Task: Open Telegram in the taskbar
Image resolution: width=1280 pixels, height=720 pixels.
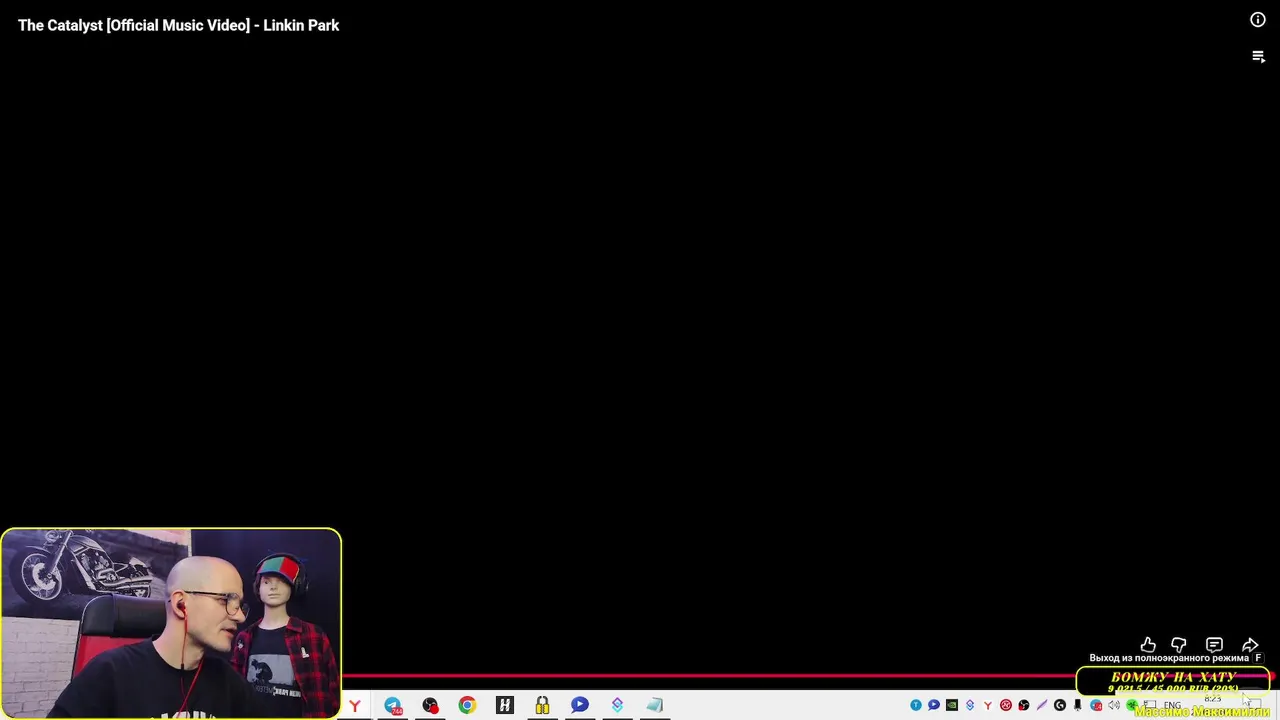Action: pos(393,706)
